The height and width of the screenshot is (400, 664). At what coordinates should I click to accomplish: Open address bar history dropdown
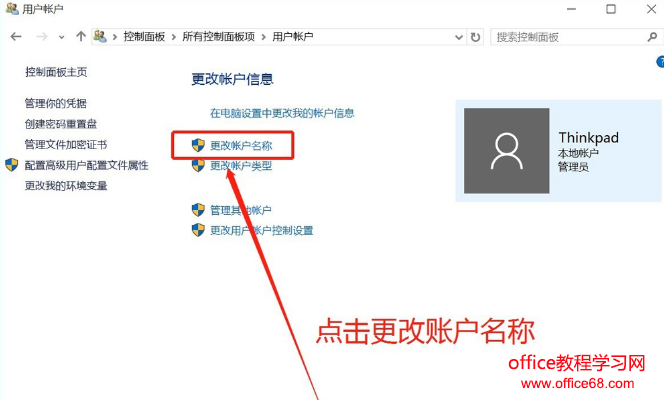click(459, 37)
